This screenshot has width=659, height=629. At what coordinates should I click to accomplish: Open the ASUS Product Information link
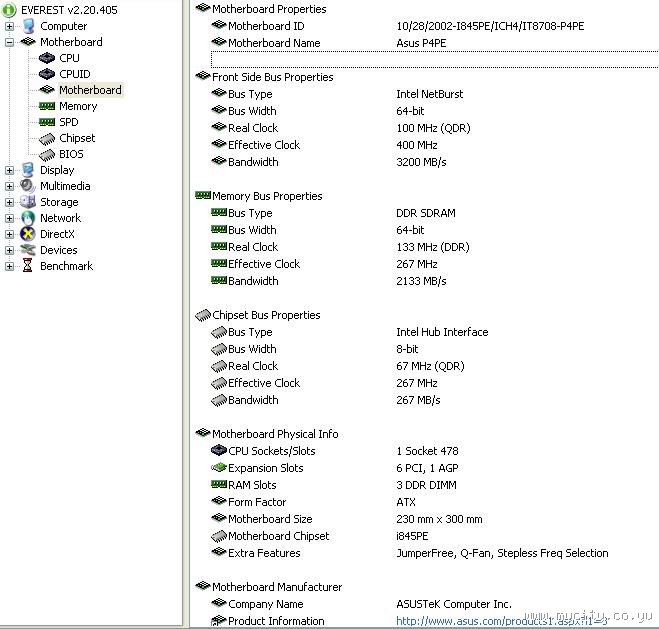click(502, 621)
